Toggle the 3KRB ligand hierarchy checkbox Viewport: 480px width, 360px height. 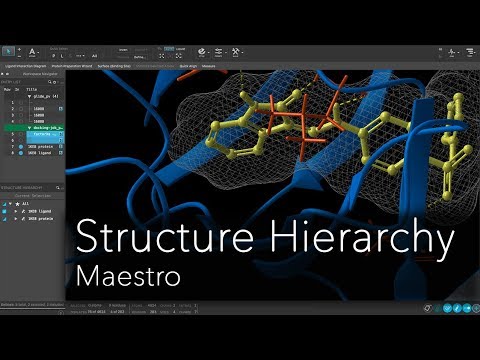(x=4, y=211)
